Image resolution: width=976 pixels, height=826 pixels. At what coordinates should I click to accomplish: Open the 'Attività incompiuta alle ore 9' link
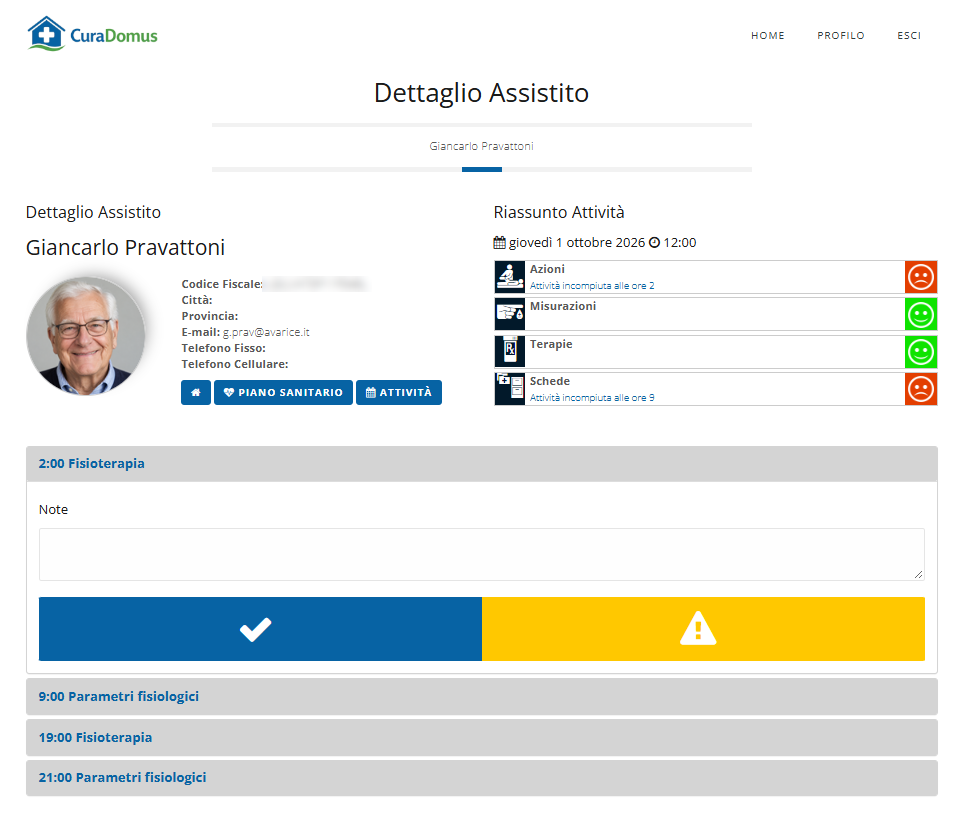(x=592, y=398)
